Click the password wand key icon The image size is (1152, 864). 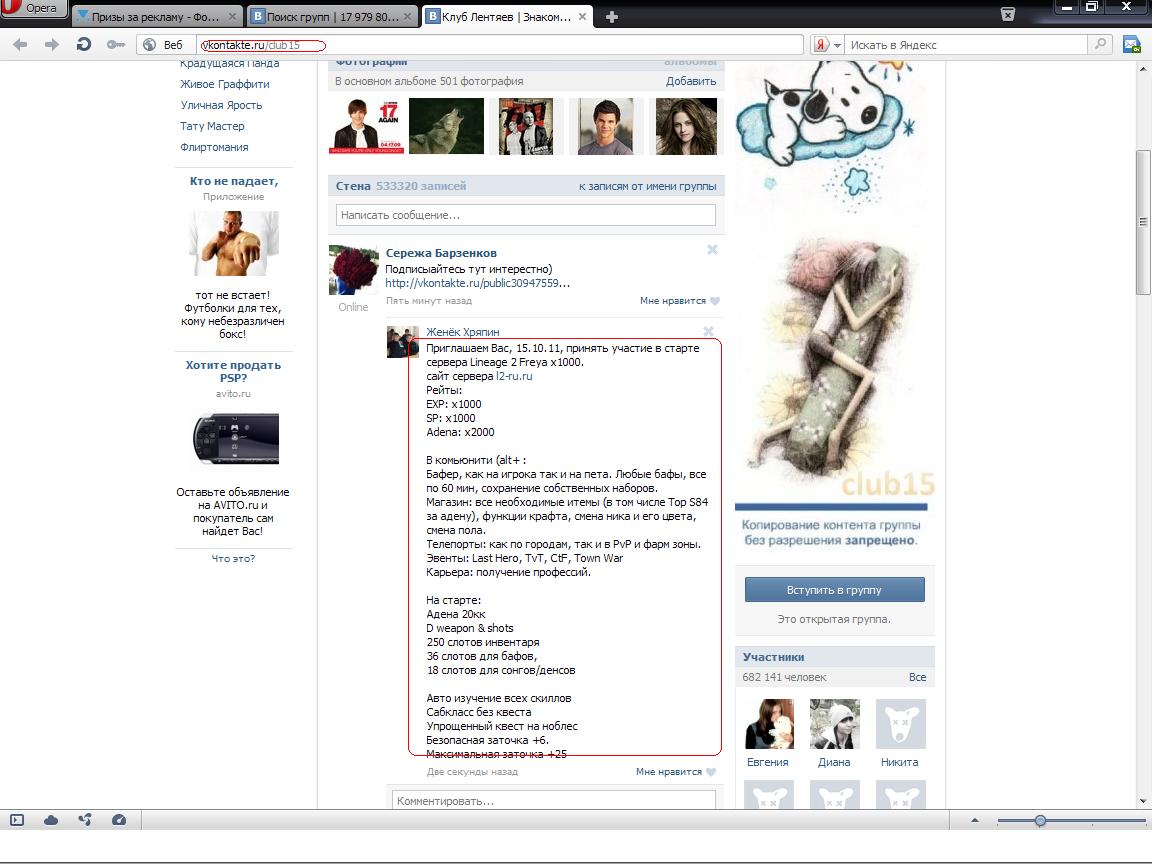tap(115, 45)
